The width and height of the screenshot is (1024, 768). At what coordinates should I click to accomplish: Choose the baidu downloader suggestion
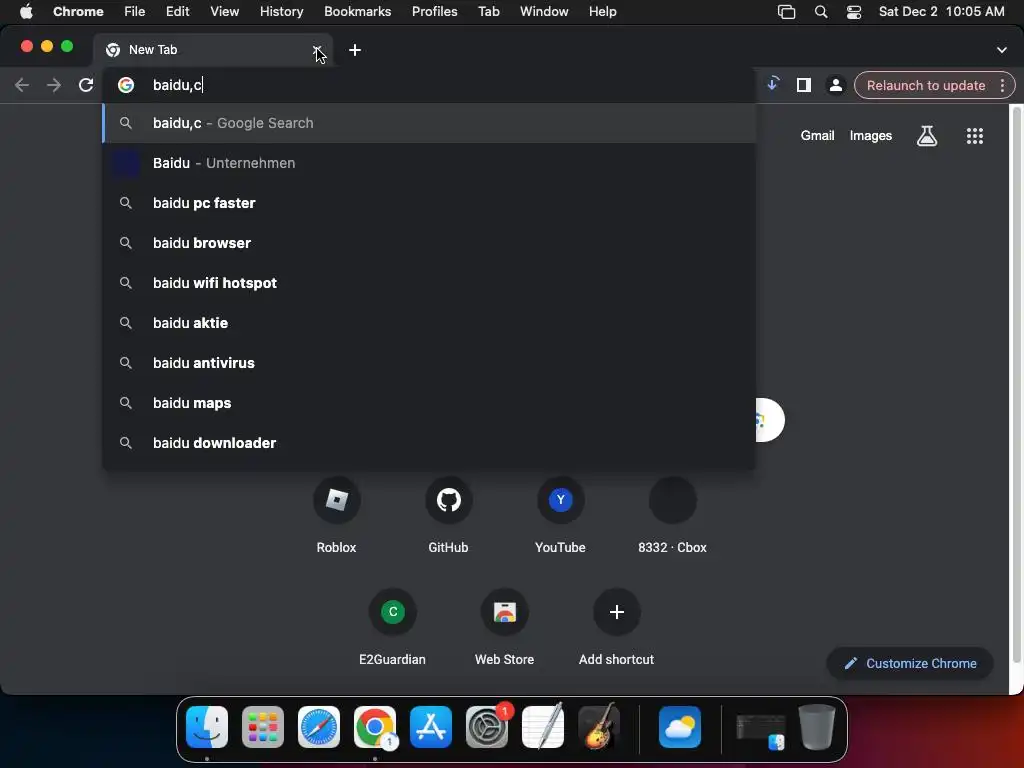(429, 443)
